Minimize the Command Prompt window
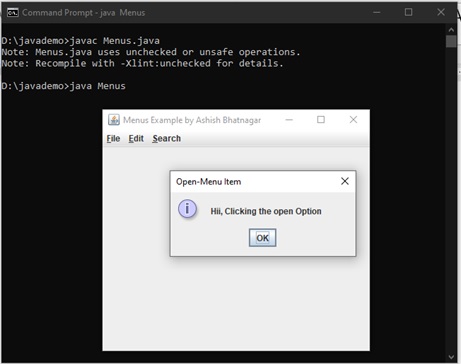 point(377,13)
